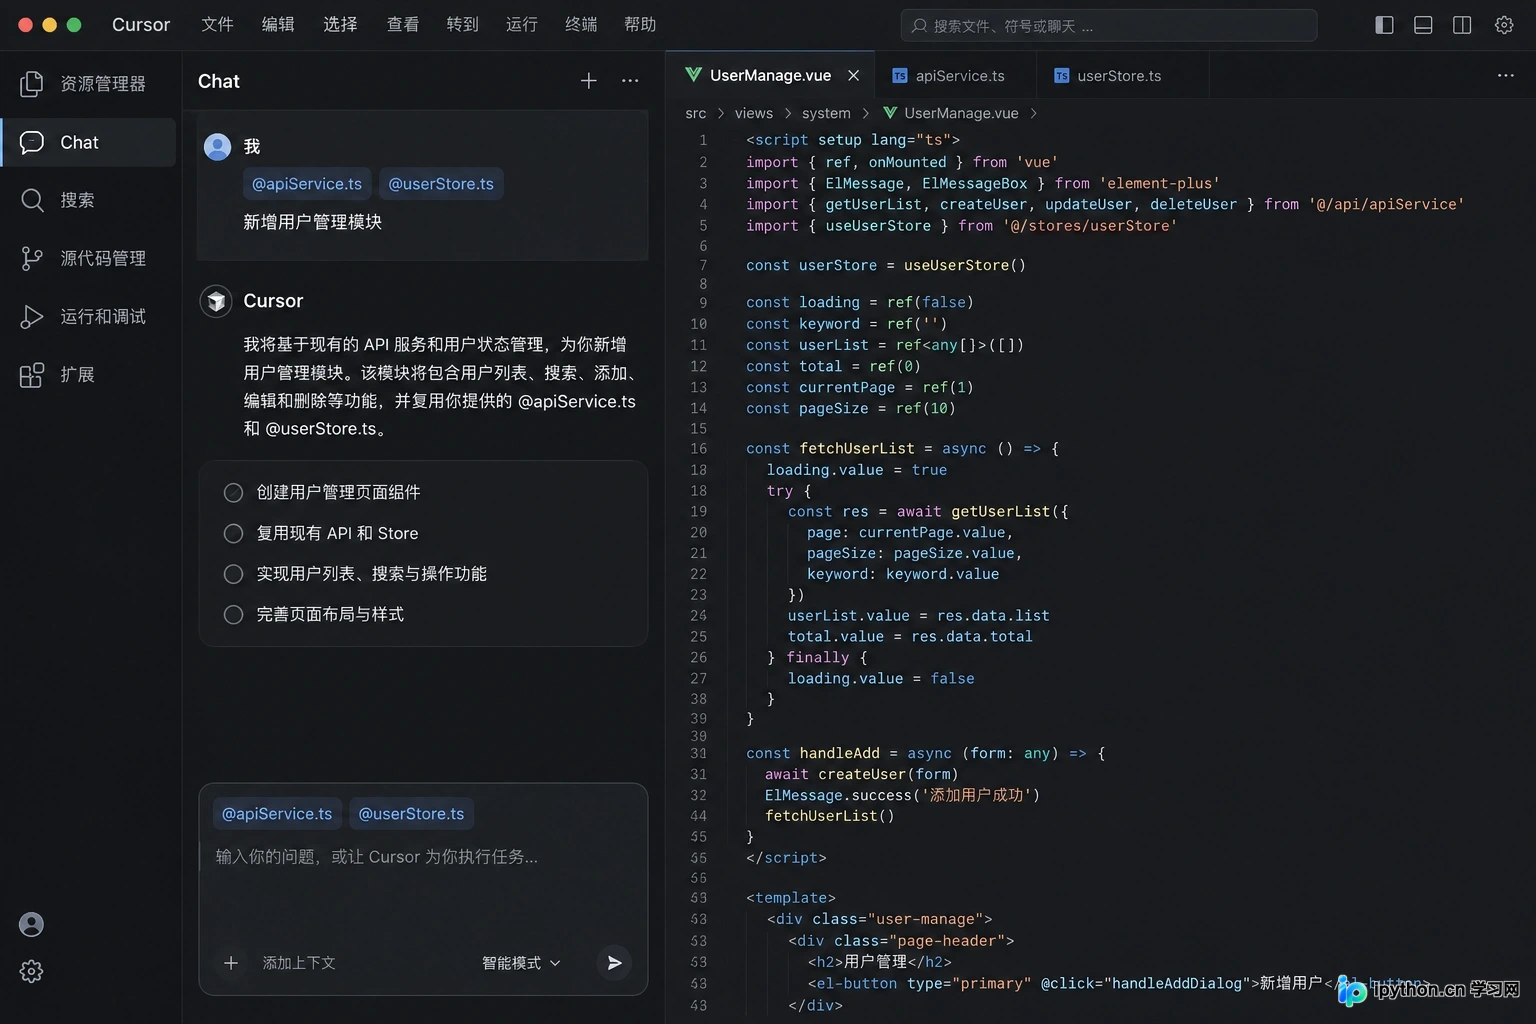Toggle the left sidebar layout icon
This screenshot has height=1024, width=1536.
click(x=1385, y=25)
